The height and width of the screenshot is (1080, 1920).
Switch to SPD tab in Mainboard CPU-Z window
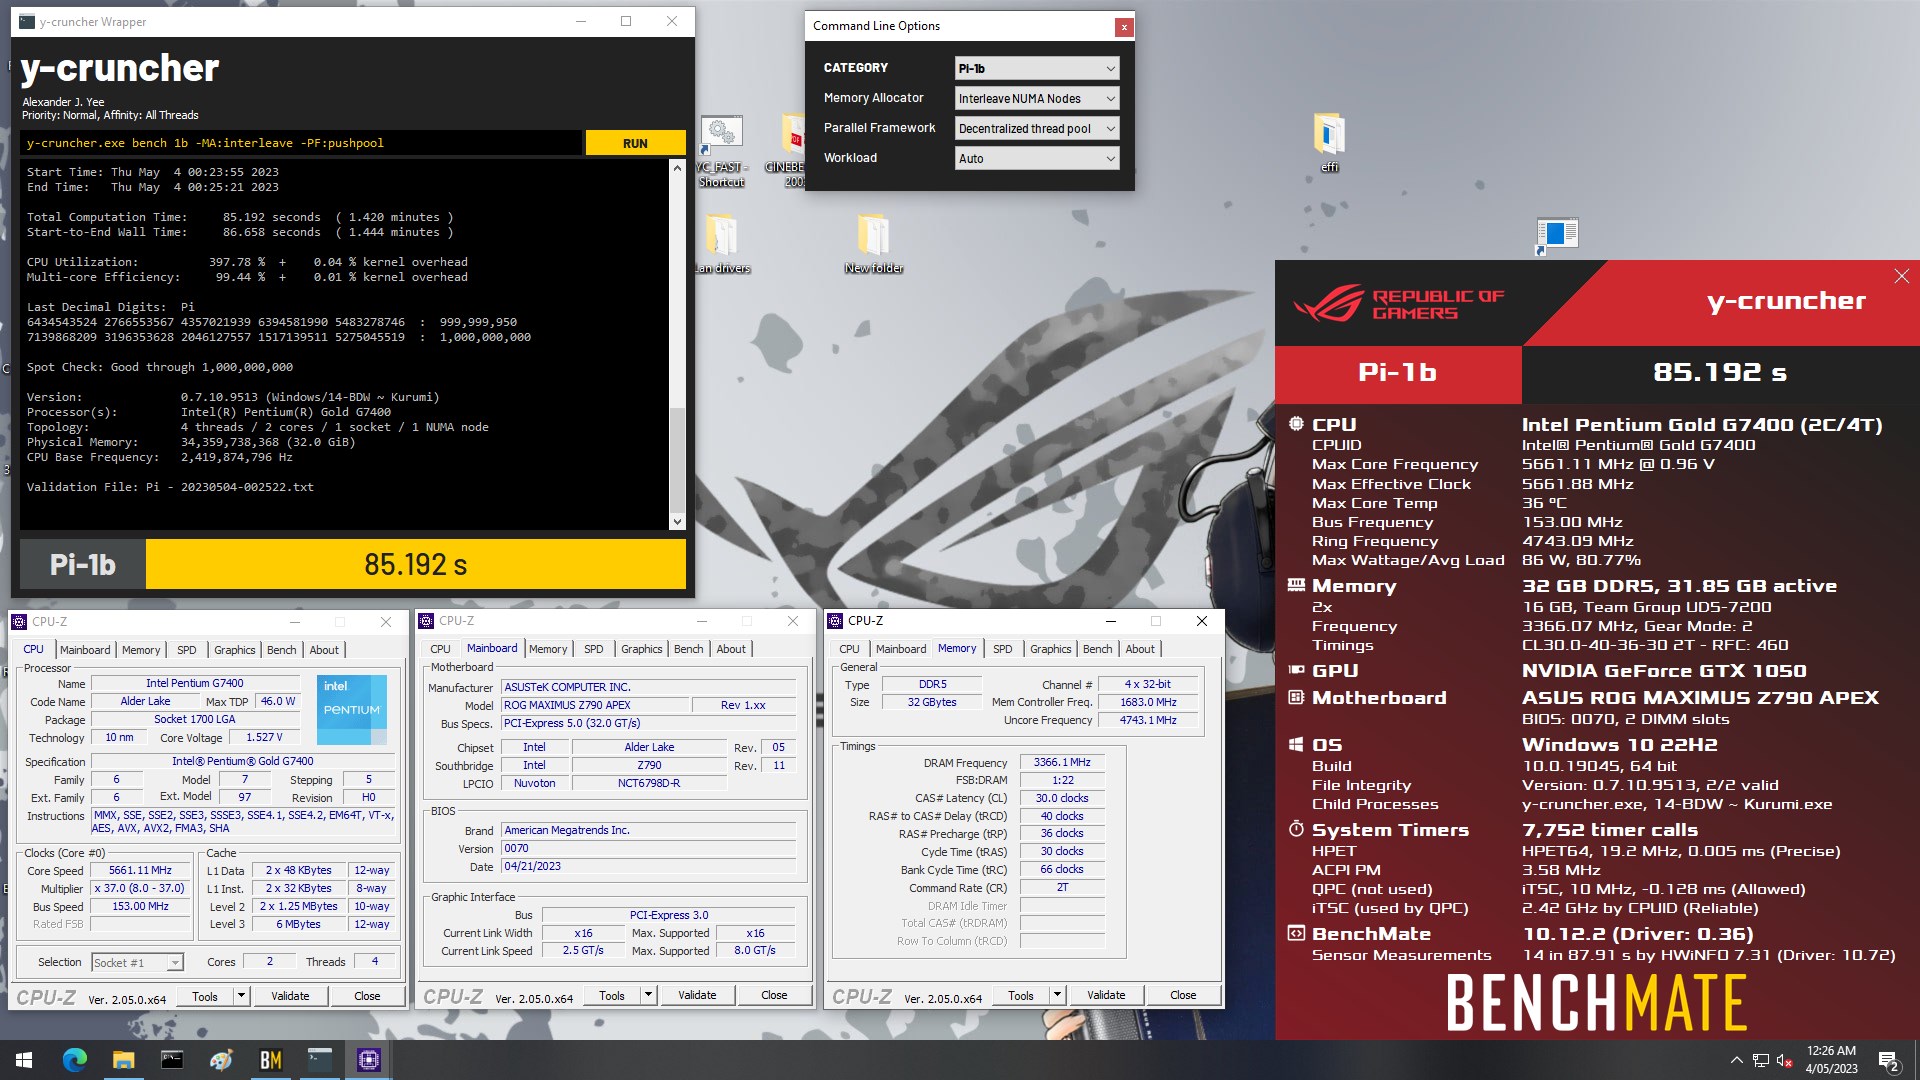coord(594,649)
